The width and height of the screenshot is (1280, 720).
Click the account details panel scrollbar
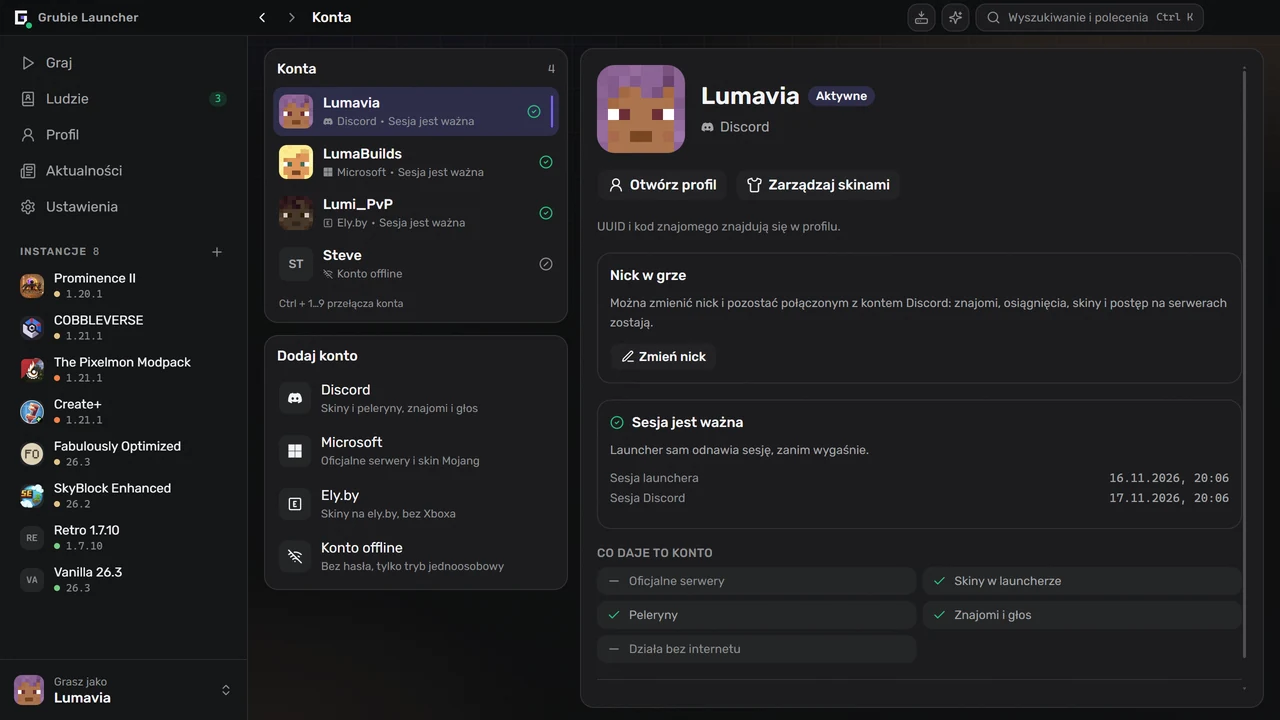point(1244,362)
